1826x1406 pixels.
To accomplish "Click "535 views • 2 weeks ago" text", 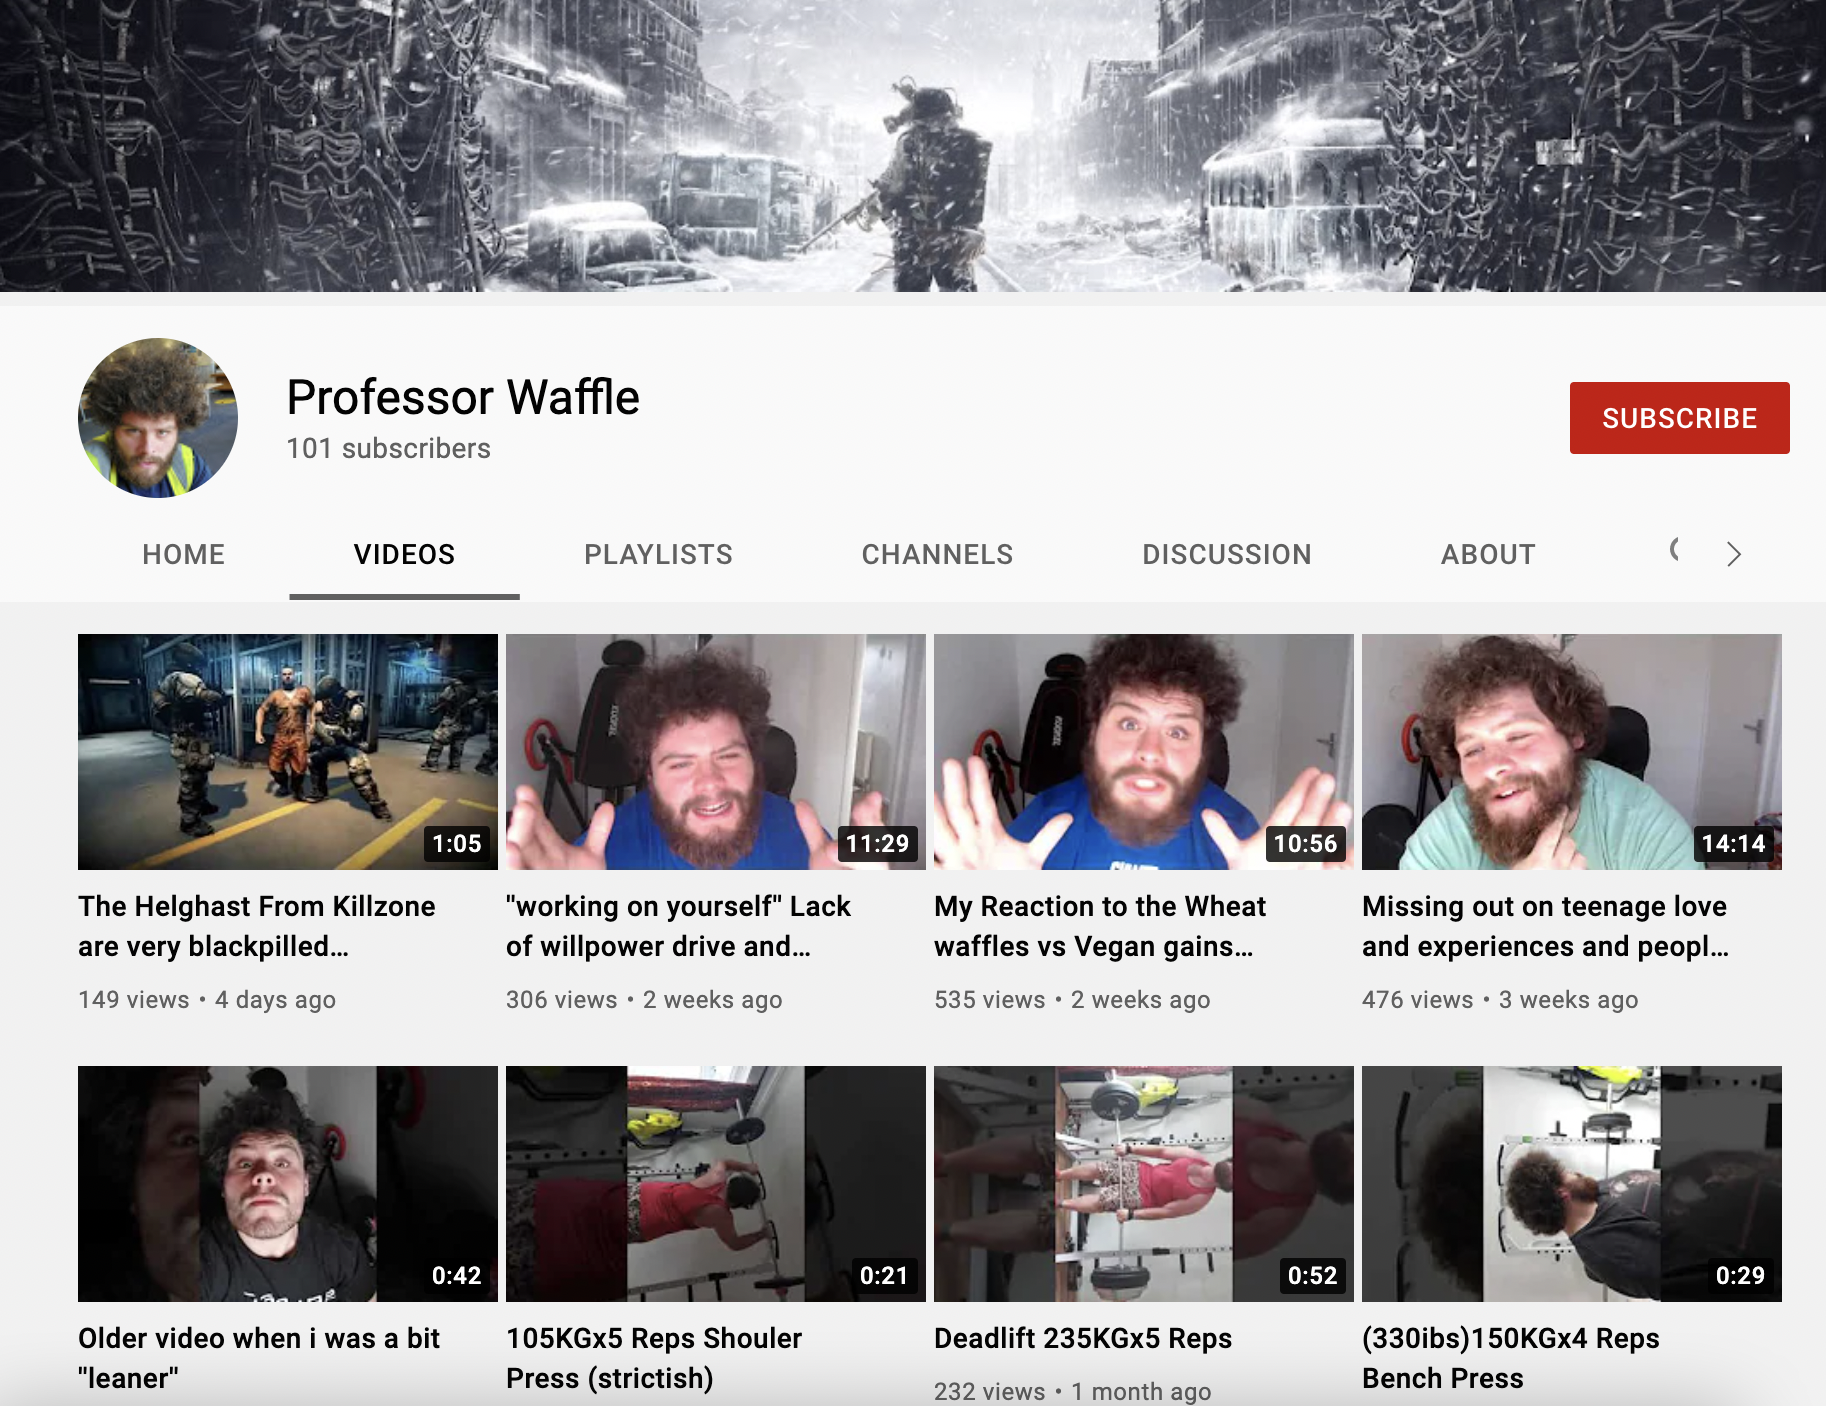I will click(1072, 1000).
